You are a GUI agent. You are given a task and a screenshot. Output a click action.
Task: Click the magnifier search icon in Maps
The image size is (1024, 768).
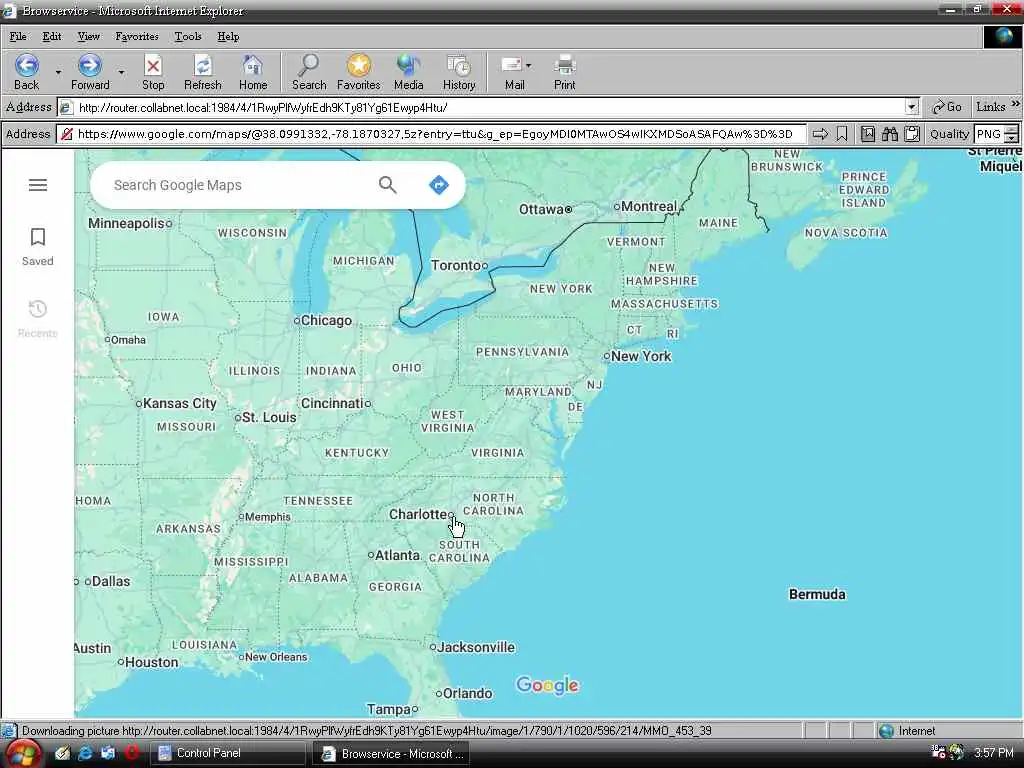click(388, 185)
